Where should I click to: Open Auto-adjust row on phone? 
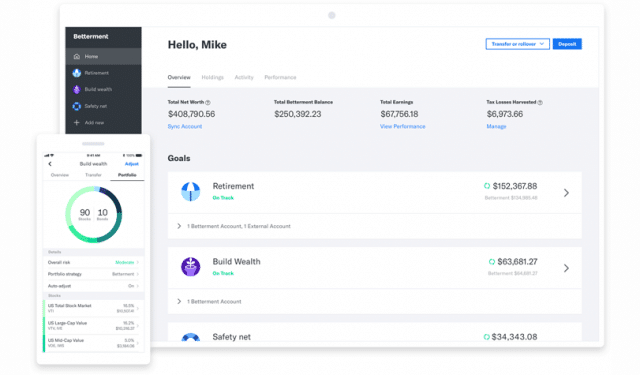tap(93, 286)
